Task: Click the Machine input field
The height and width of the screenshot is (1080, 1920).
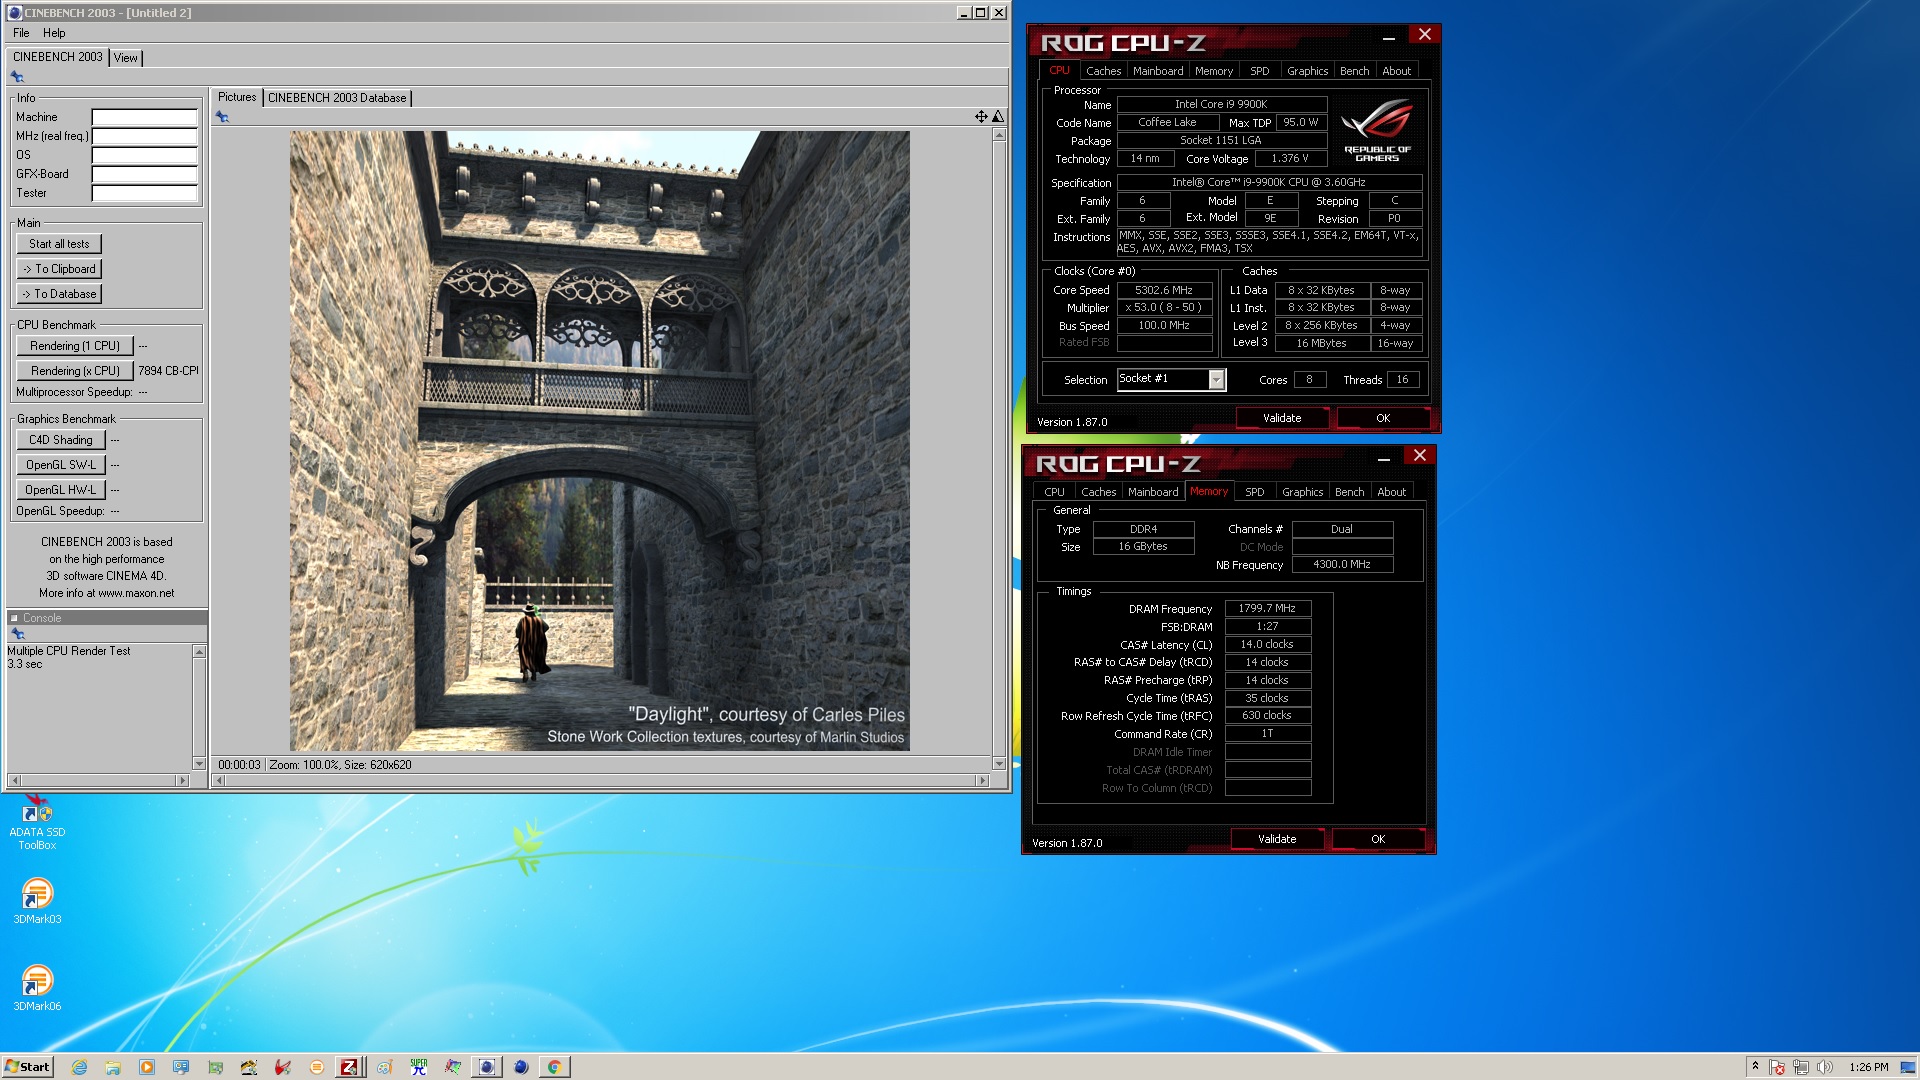Action: 144,117
